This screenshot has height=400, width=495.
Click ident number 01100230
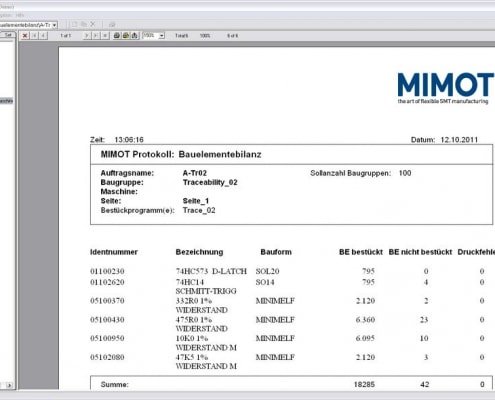(x=107, y=271)
